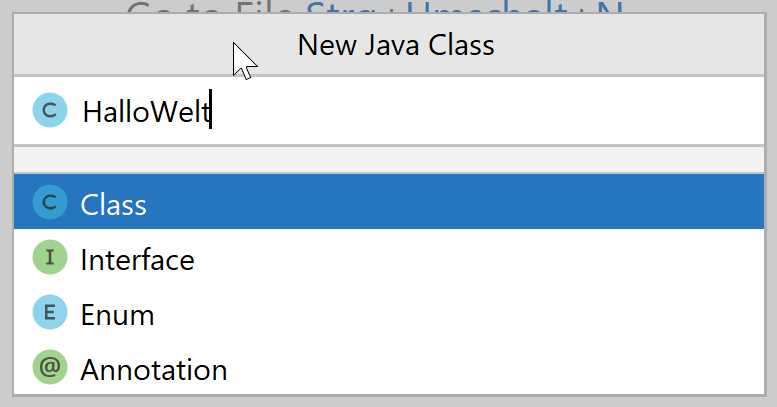Click the gray separator strip under name field
Image resolution: width=777 pixels, height=407 pixels.
pos(389,160)
